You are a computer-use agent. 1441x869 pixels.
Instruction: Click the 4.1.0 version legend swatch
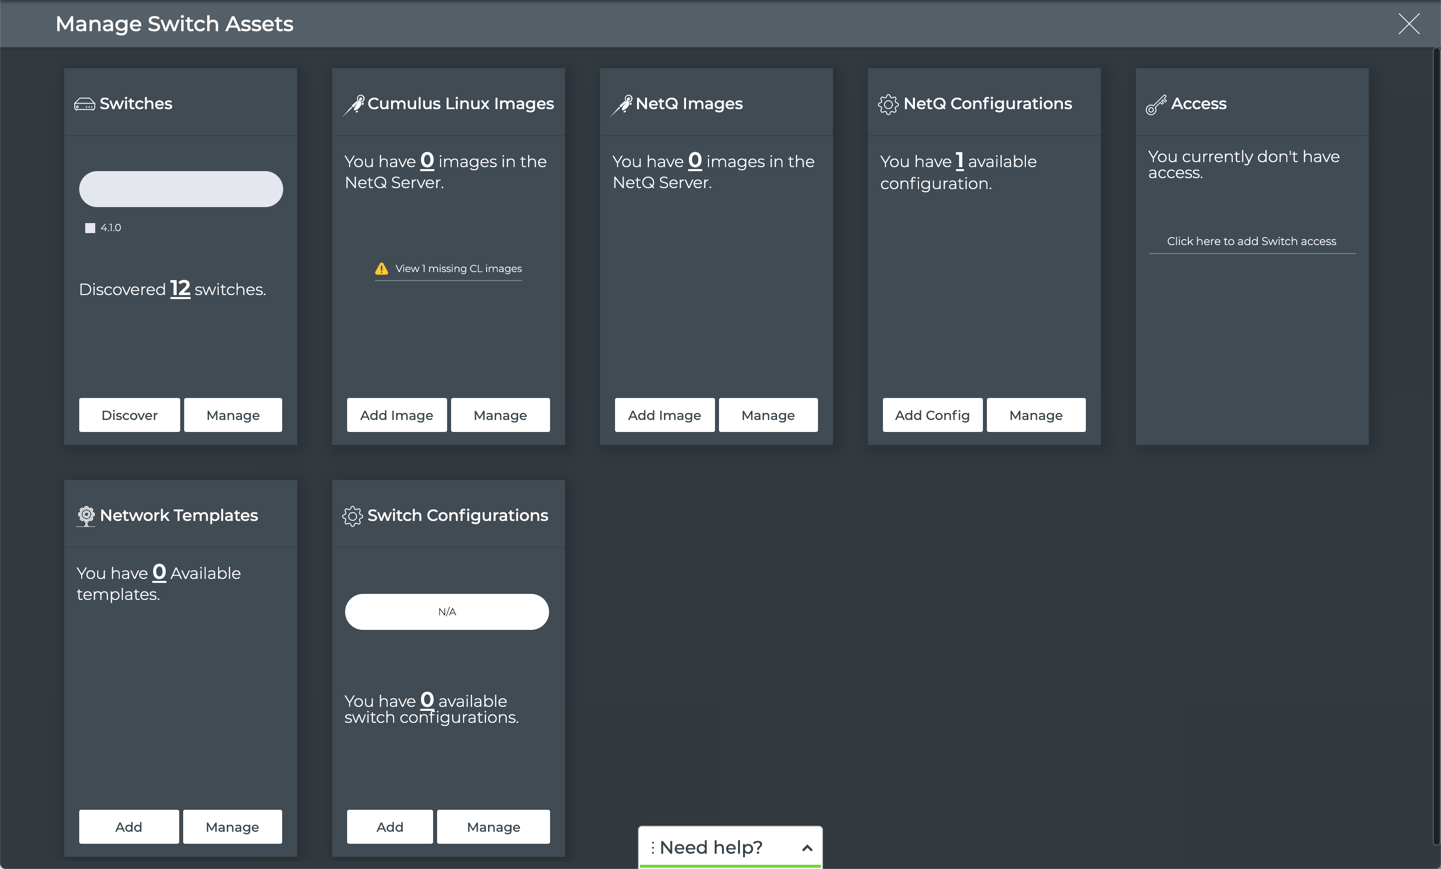point(90,228)
